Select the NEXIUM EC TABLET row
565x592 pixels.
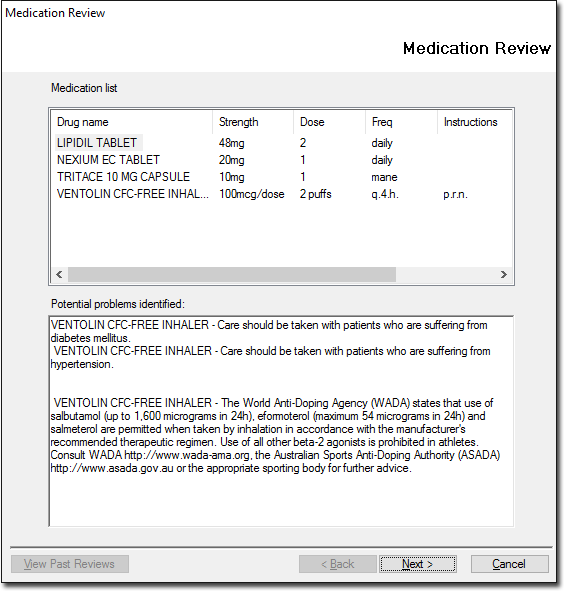click(281, 160)
